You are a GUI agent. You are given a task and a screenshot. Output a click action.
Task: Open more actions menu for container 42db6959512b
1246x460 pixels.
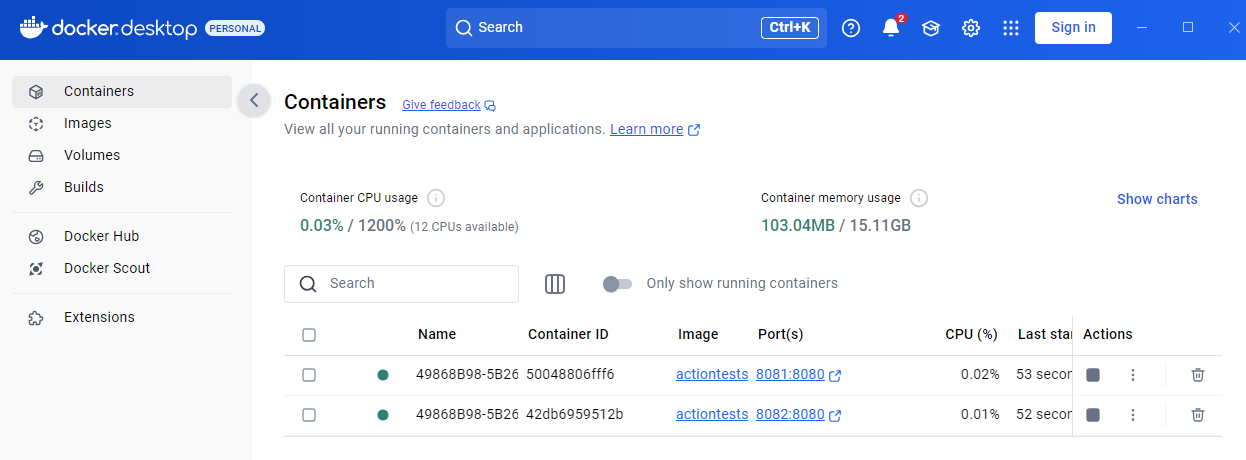(1133, 415)
